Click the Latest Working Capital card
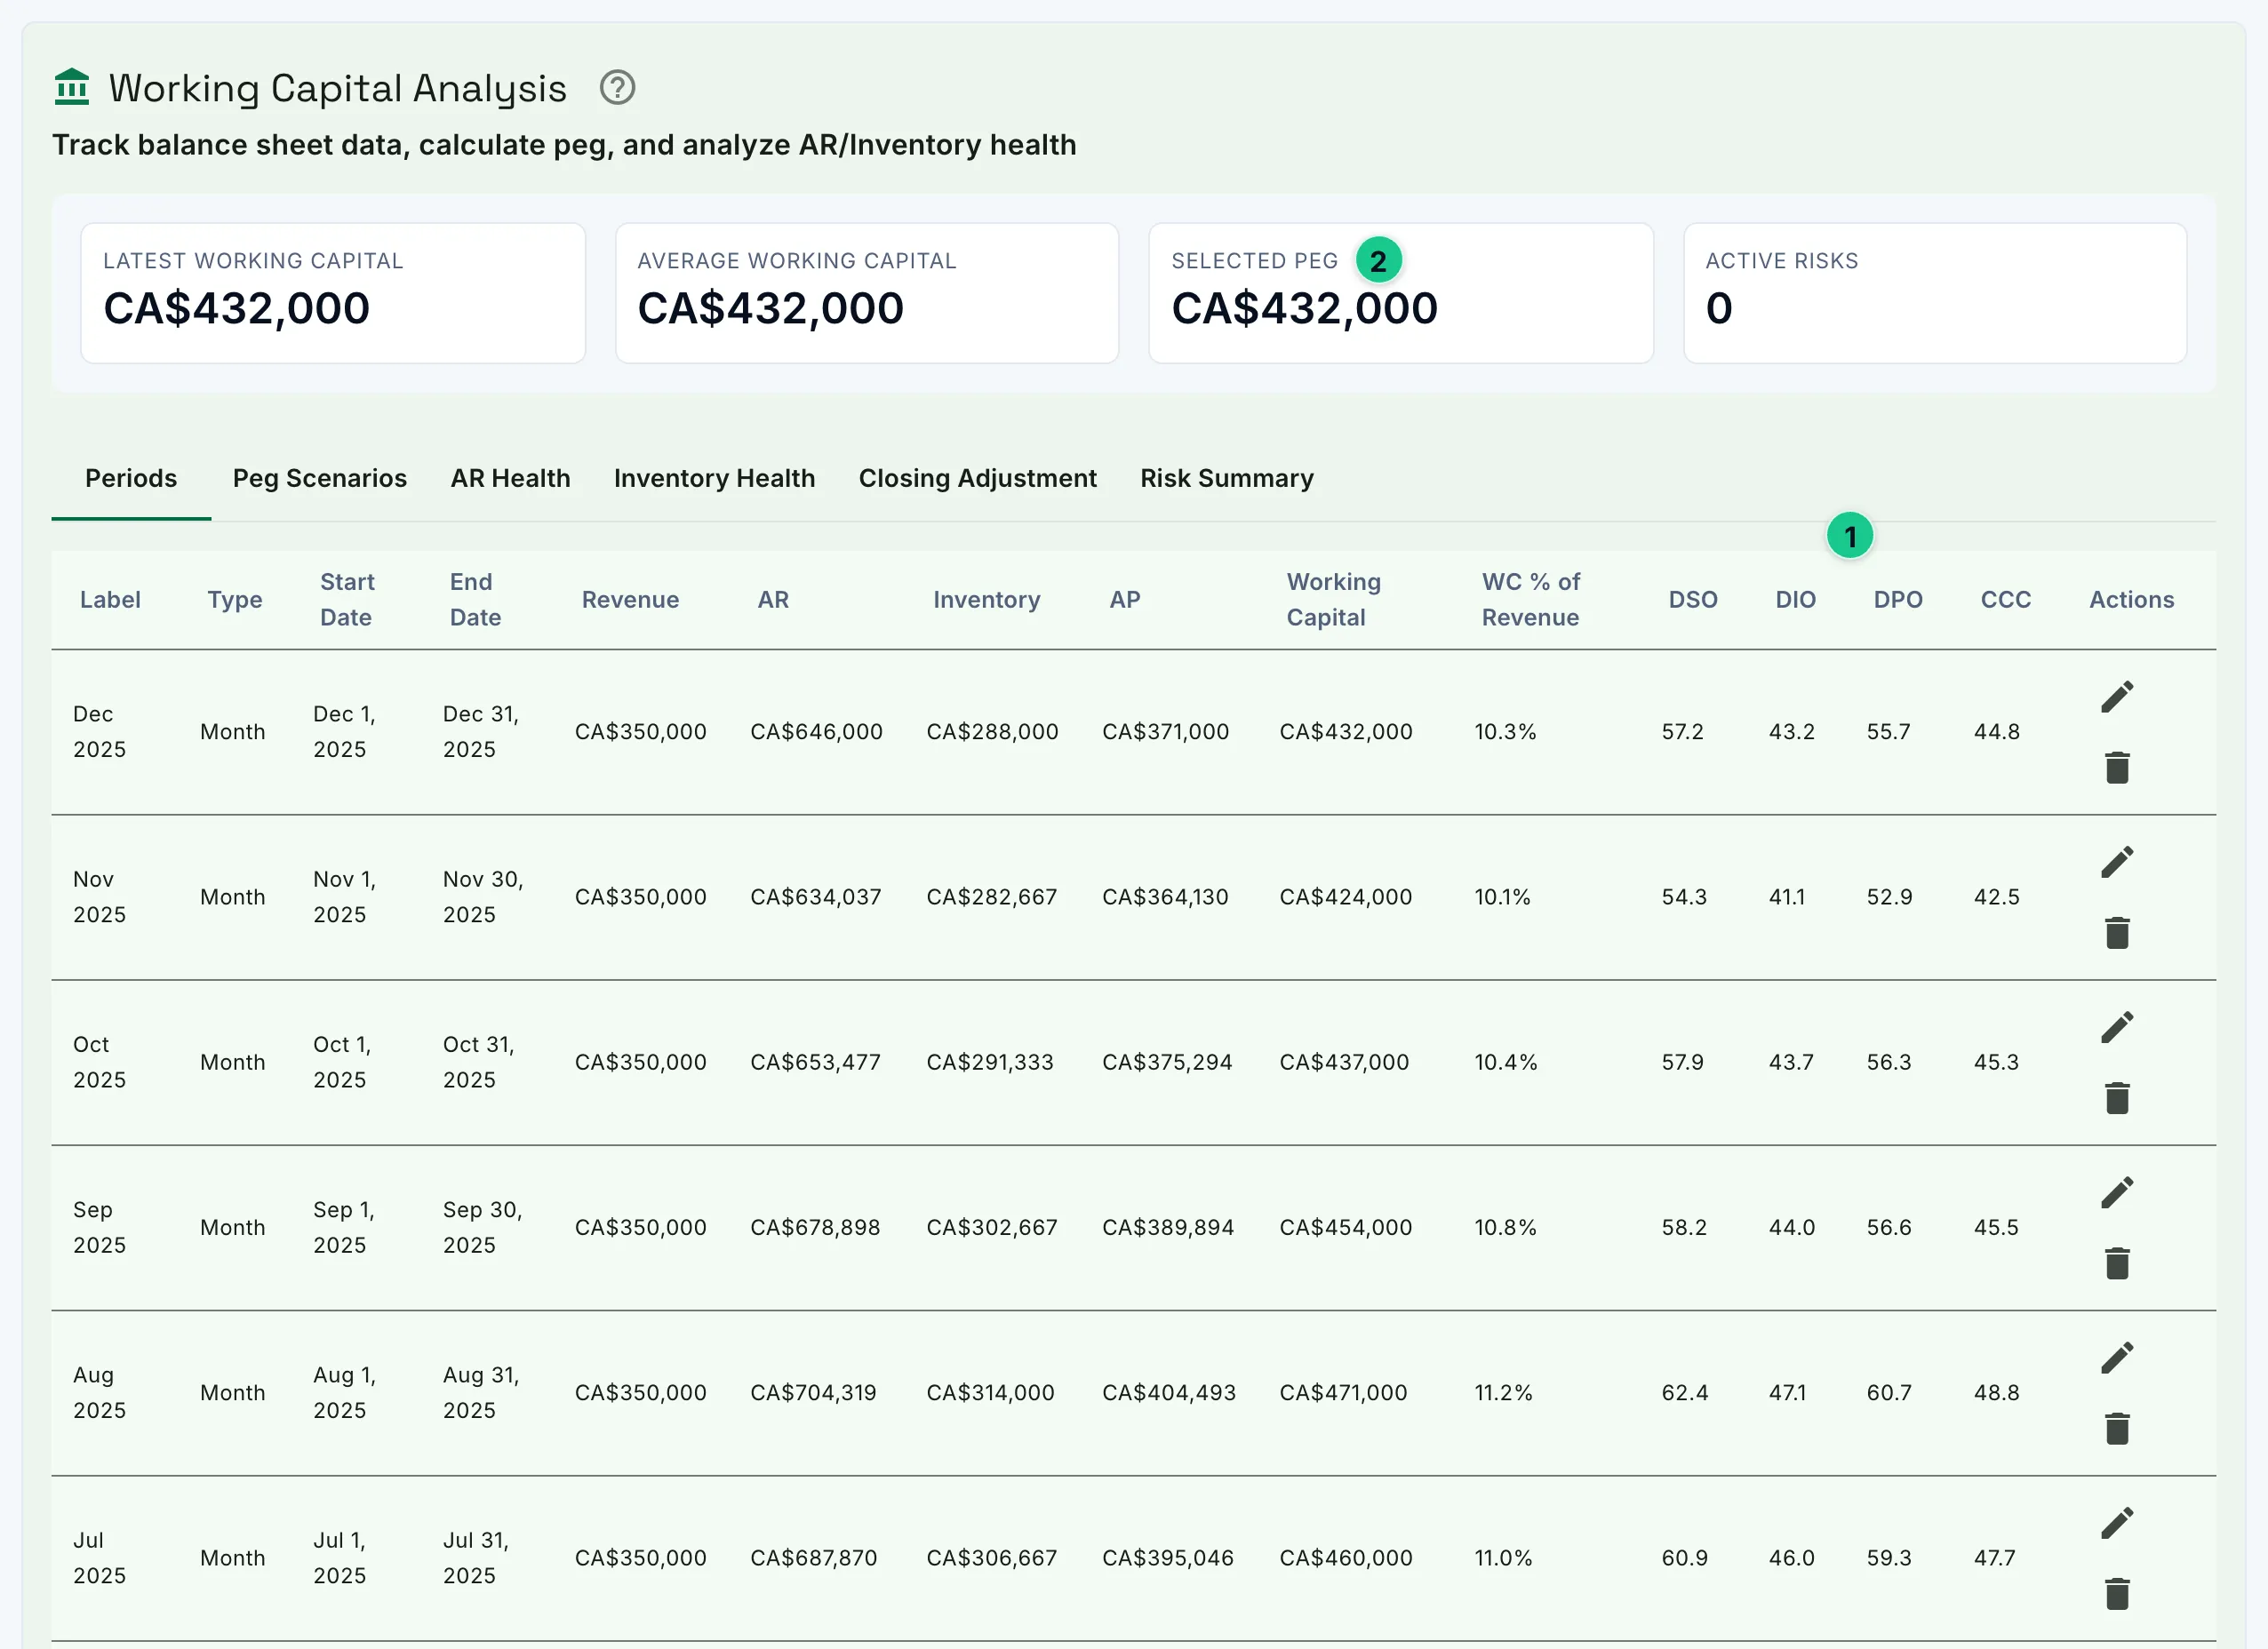This screenshot has width=2268, height=1649. [x=333, y=293]
